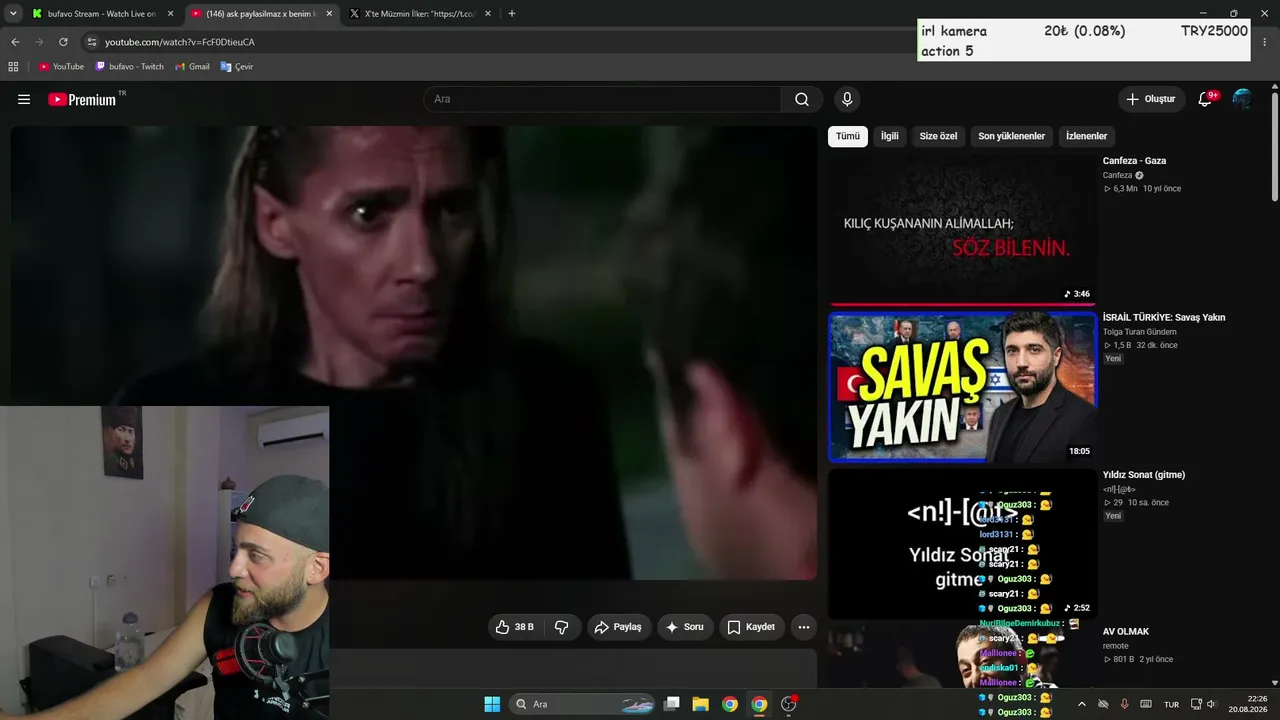1280x720 pixels.
Task: Open the Canfeza - Gaza video thumbnail
Action: click(x=962, y=230)
